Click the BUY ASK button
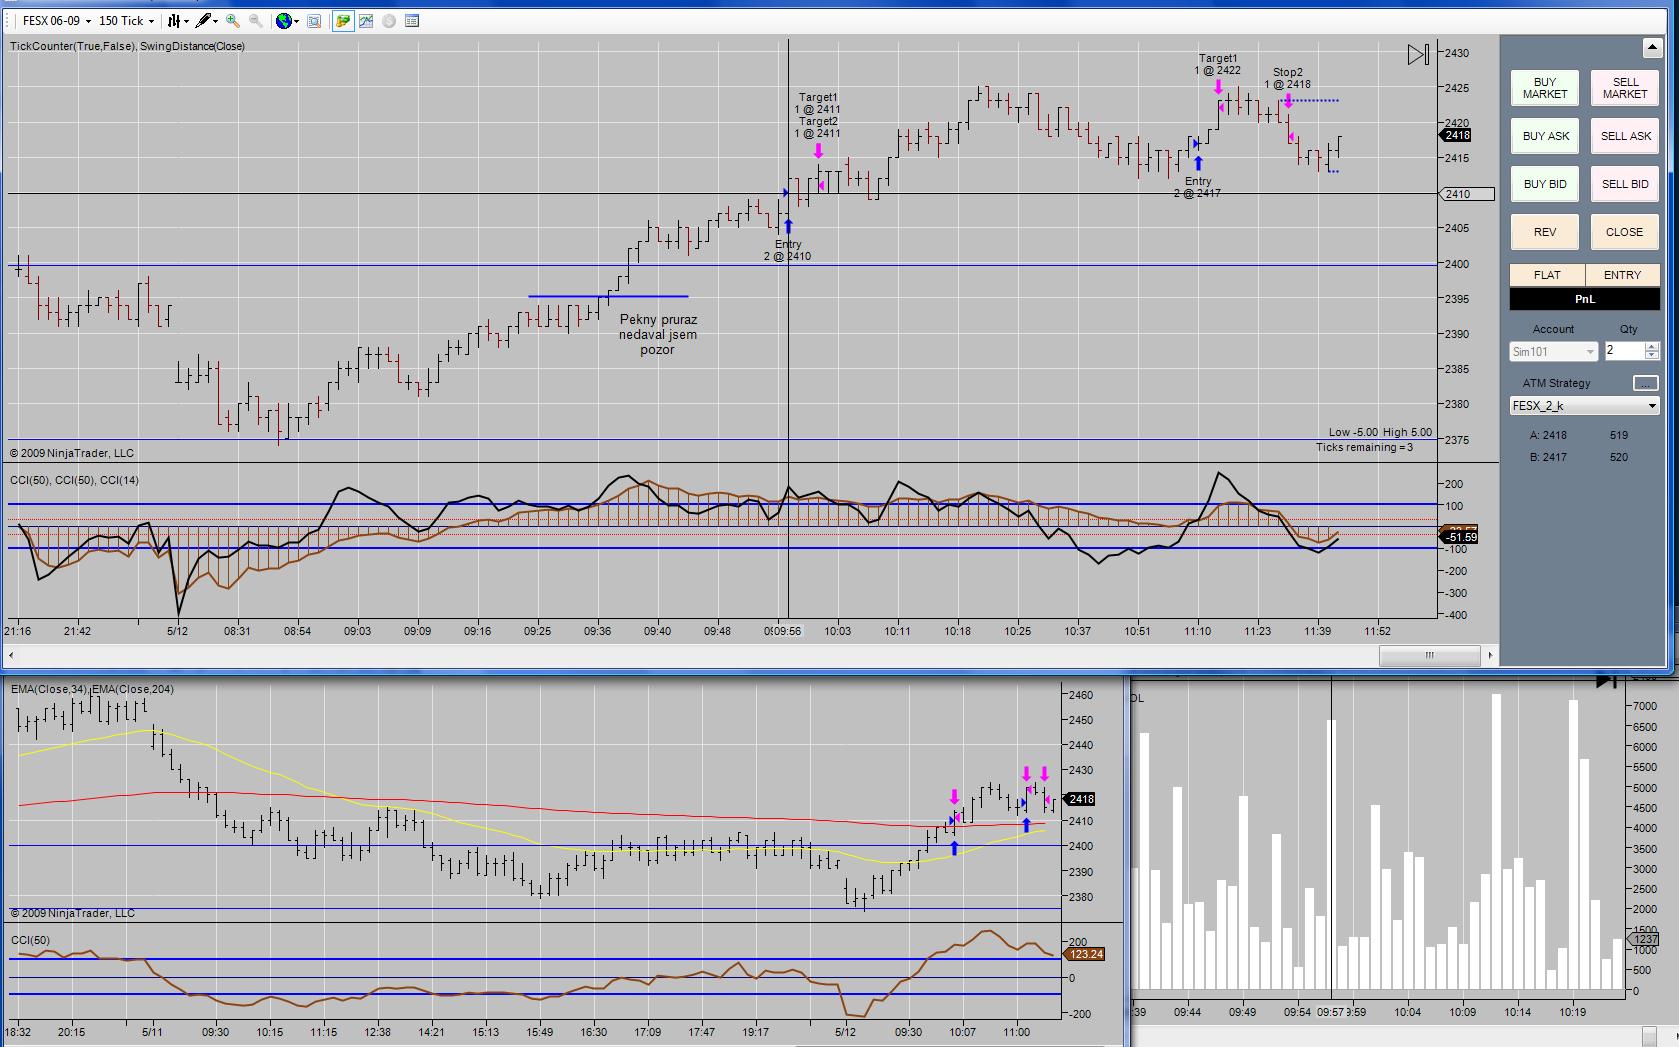 point(1545,136)
